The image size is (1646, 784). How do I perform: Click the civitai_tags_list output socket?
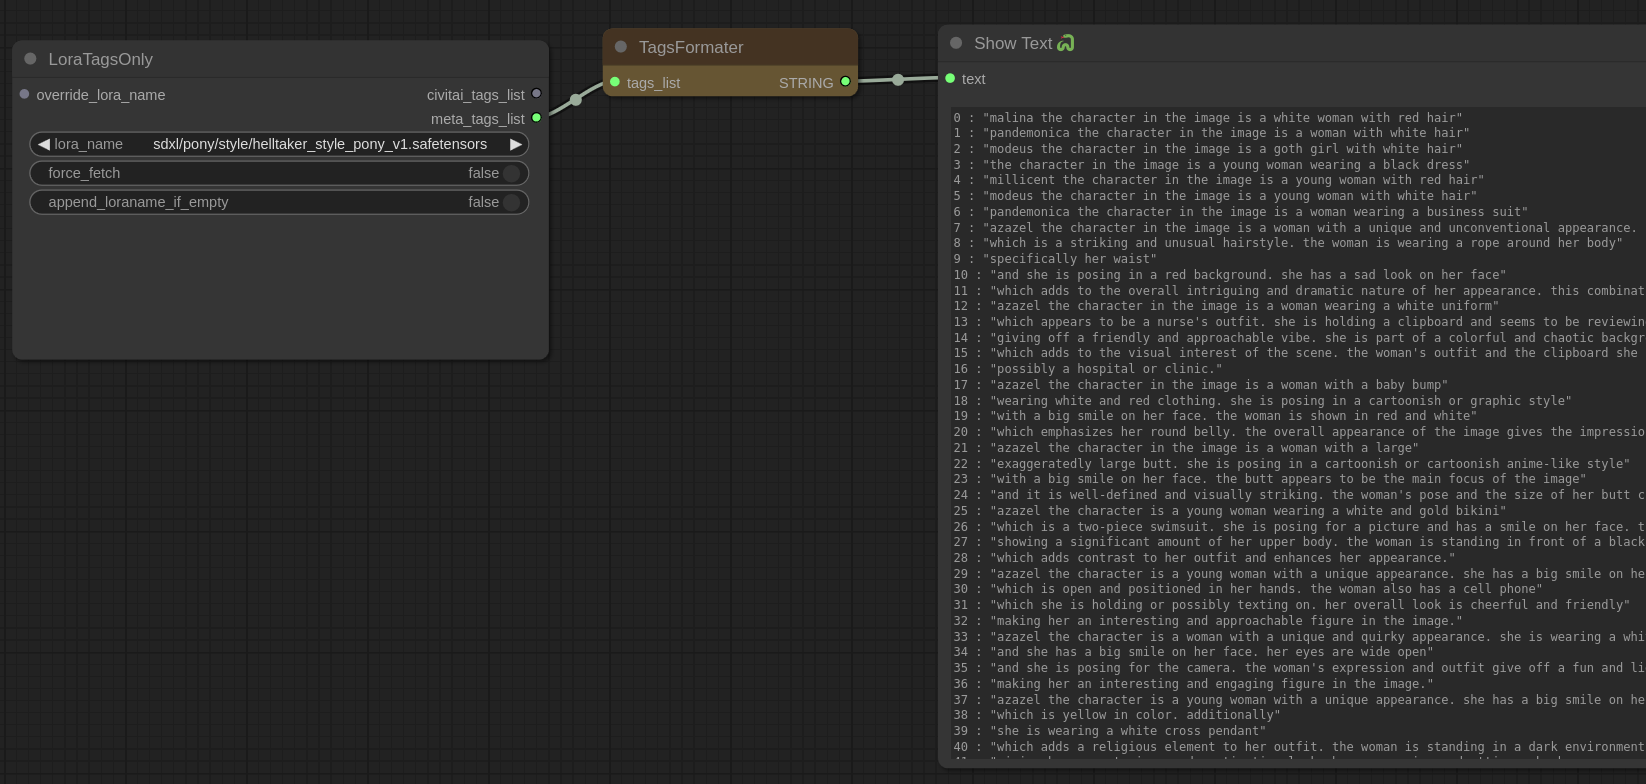point(537,94)
